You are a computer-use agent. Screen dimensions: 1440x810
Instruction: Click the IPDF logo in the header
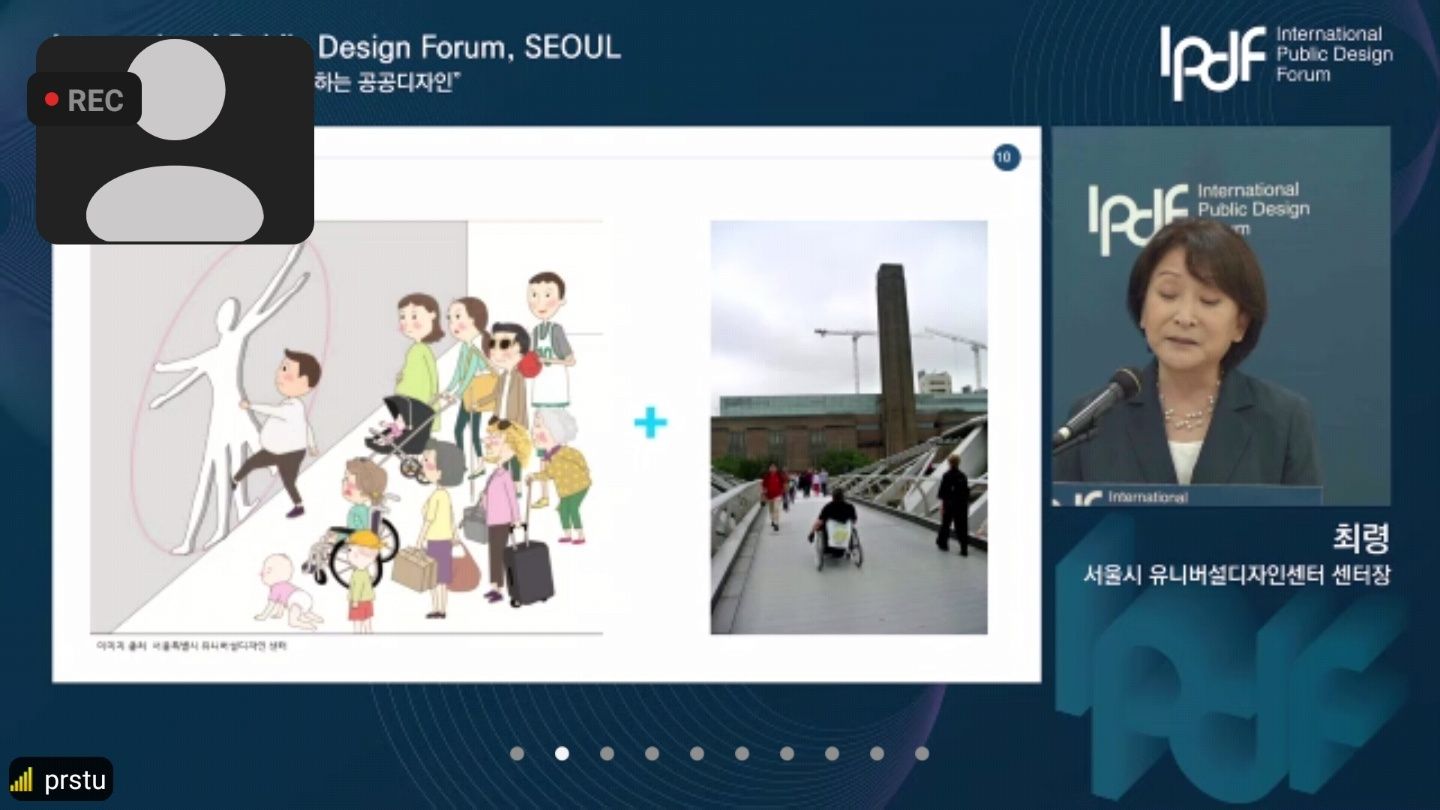coord(1212,62)
